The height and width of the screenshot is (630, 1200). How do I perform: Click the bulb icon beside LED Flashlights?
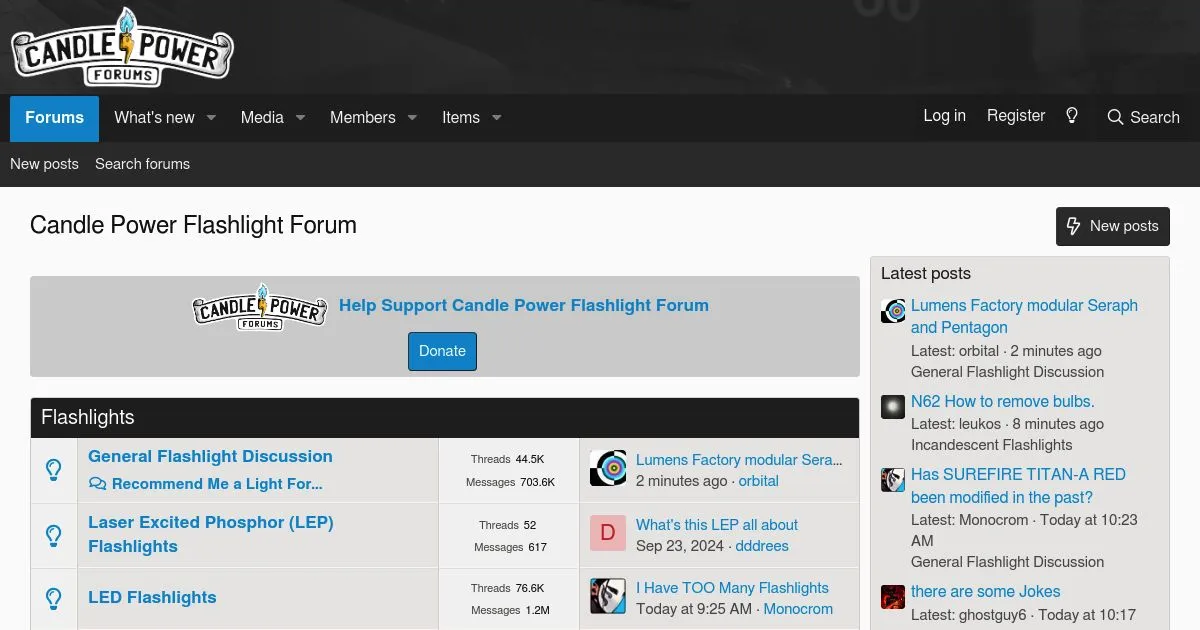point(54,598)
